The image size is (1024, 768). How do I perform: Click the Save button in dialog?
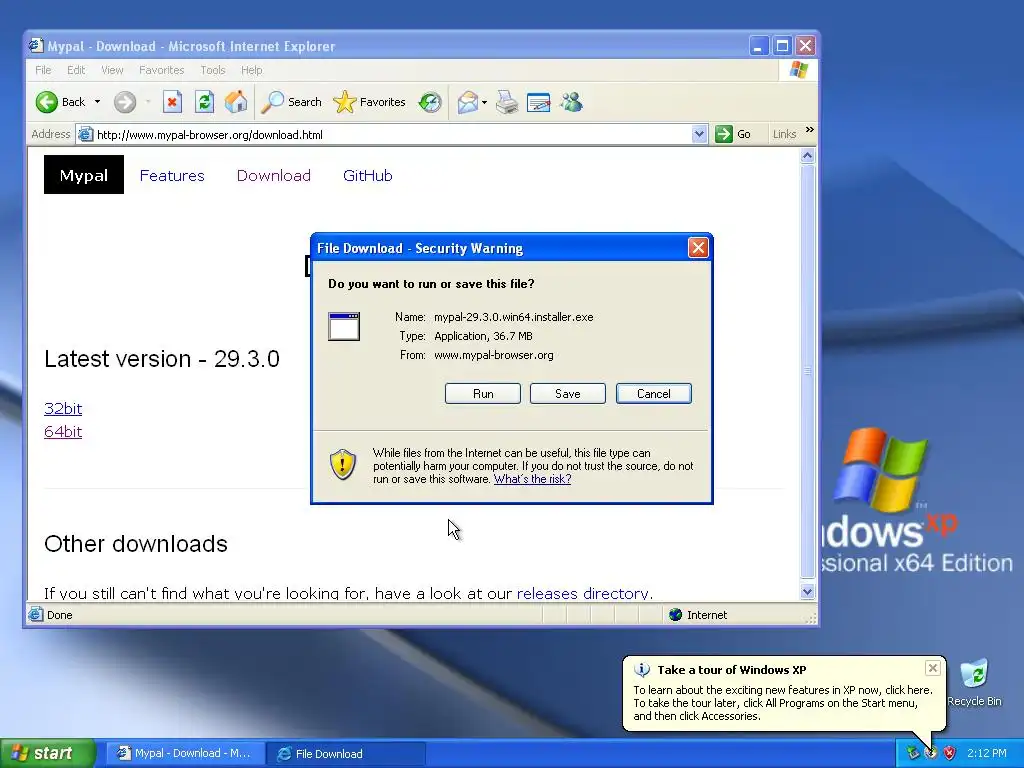point(568,394)
